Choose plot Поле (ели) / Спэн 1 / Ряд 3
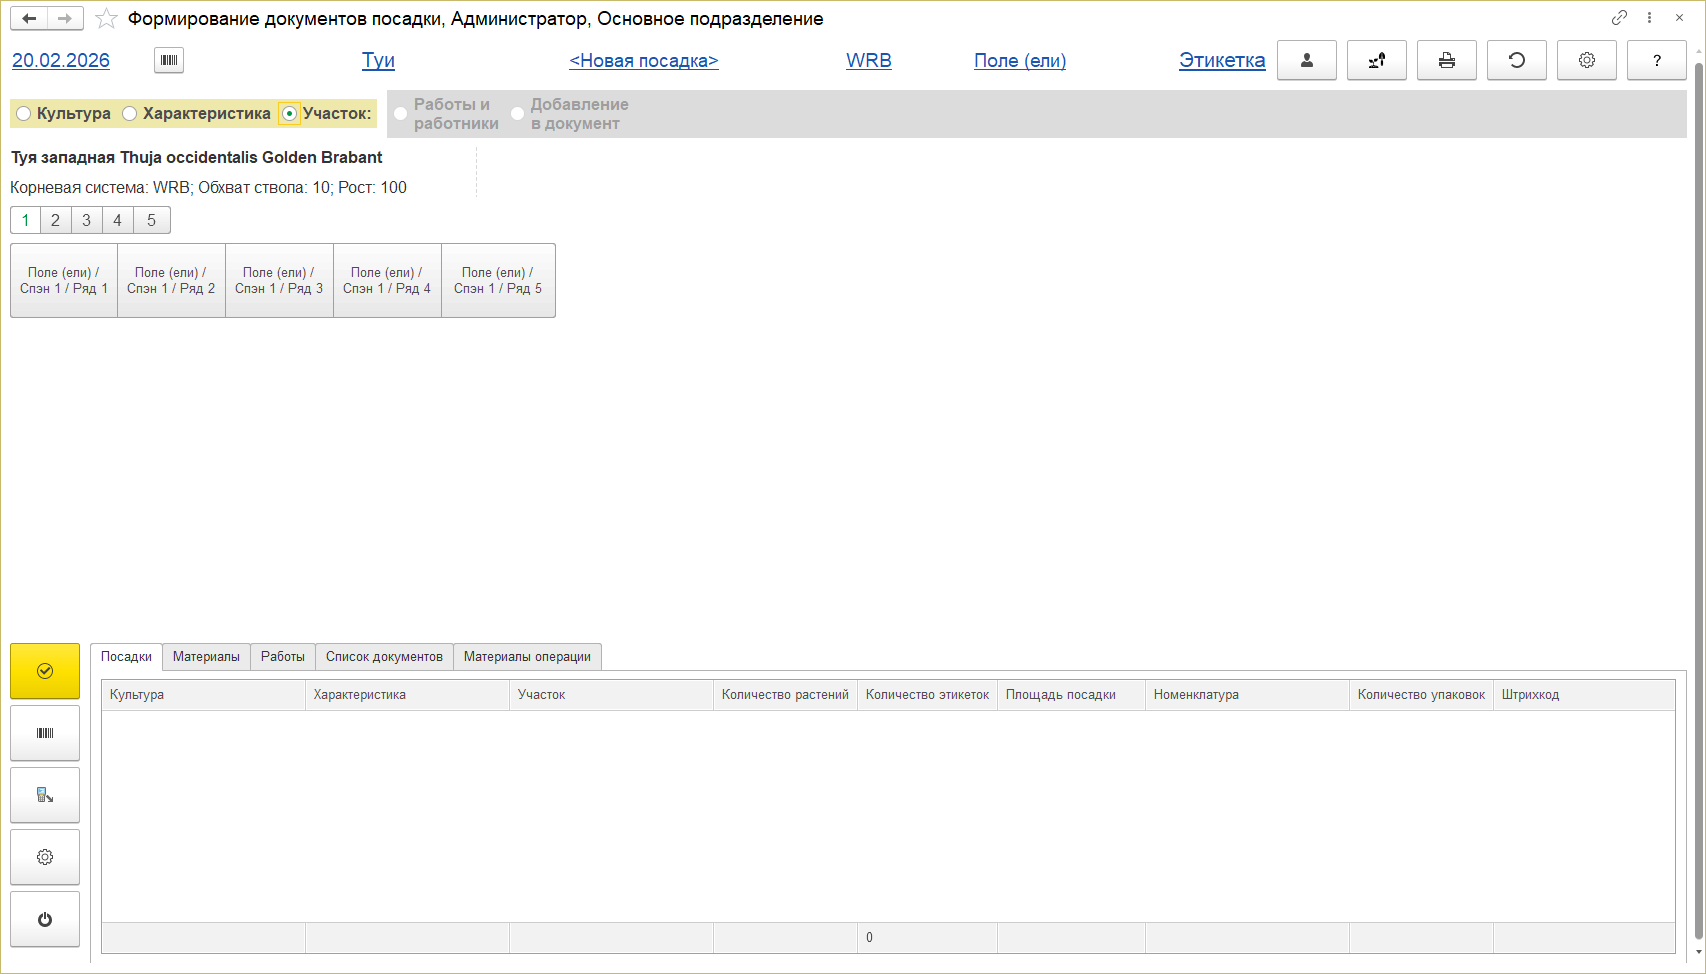Screen dimensions: 1706x974 [x=280, y=281]
